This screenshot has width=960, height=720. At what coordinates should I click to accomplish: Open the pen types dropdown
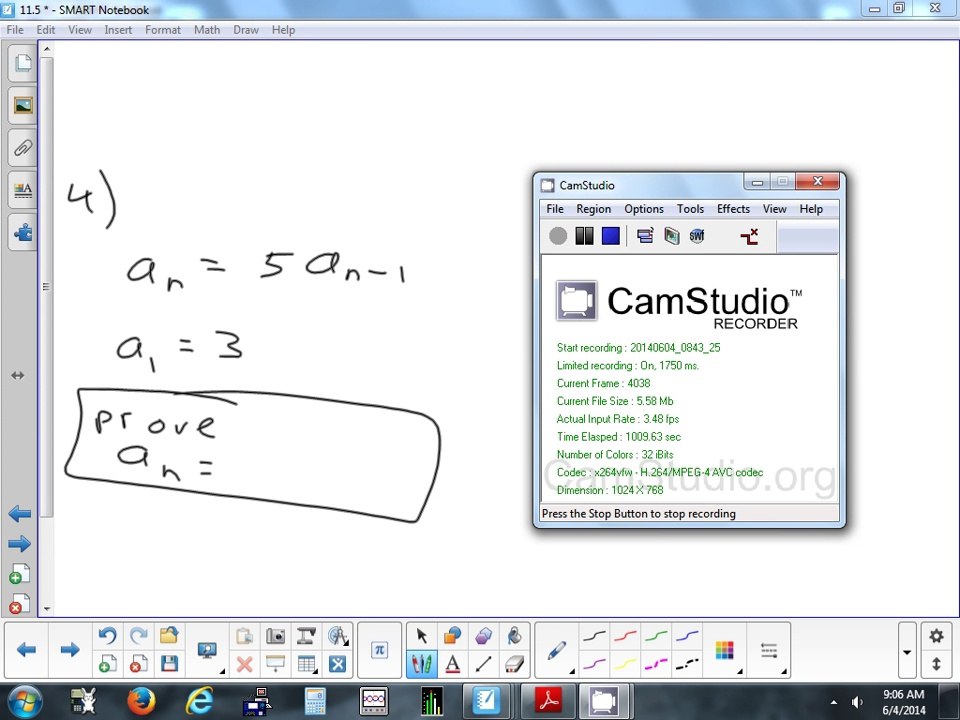point(557,650)
